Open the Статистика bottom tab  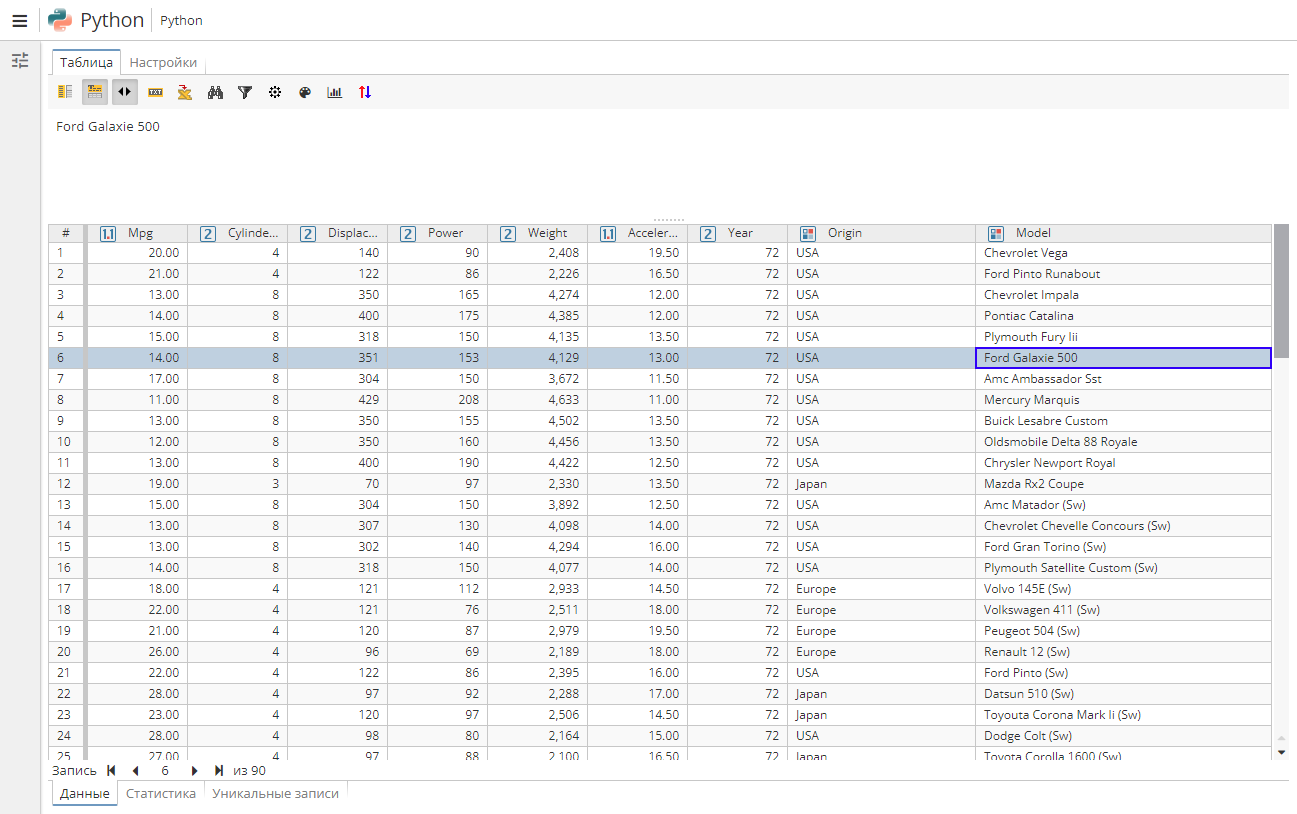(x=161, y=793)
